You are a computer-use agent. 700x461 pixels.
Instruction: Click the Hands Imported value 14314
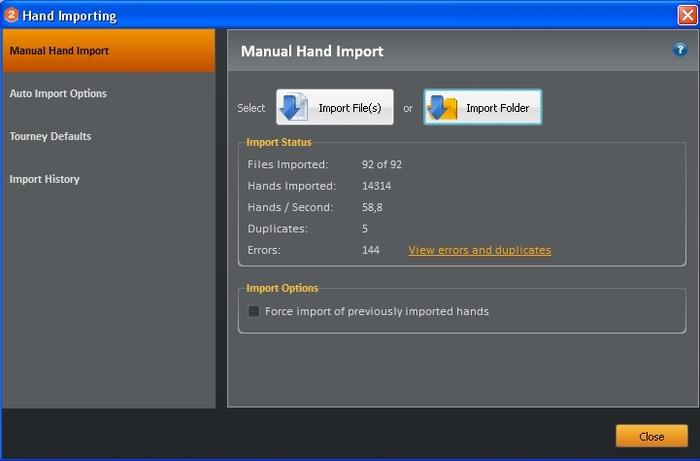tap(376, 186)
